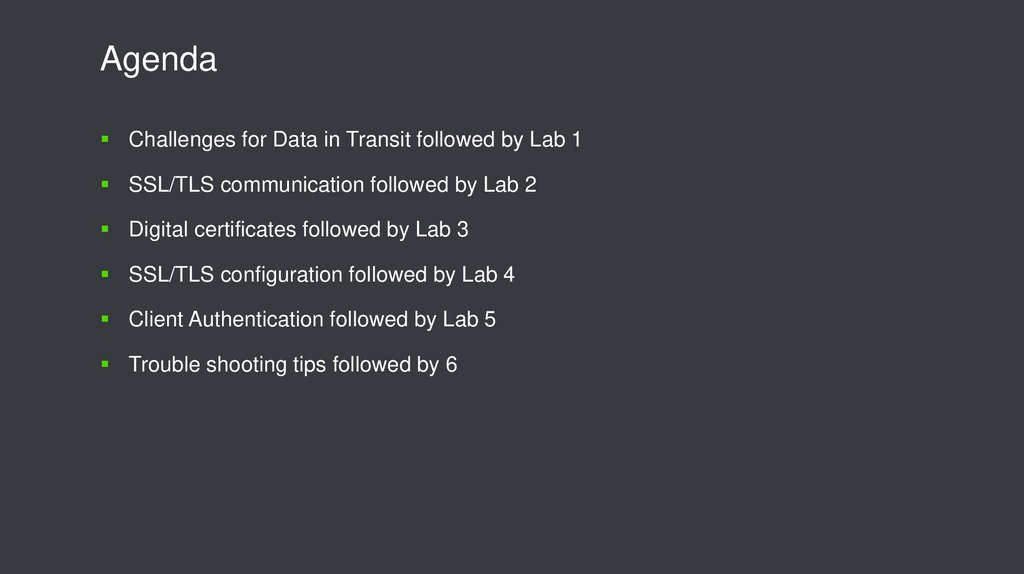1024x574 pixels.
Task: Click green bullet beside Challenges for Data line
Action: [104, 139]
